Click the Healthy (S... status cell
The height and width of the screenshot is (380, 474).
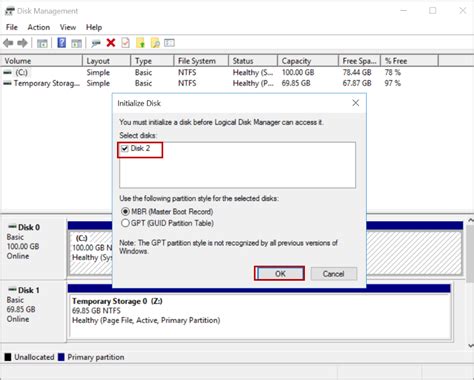(x=253, y=72)
